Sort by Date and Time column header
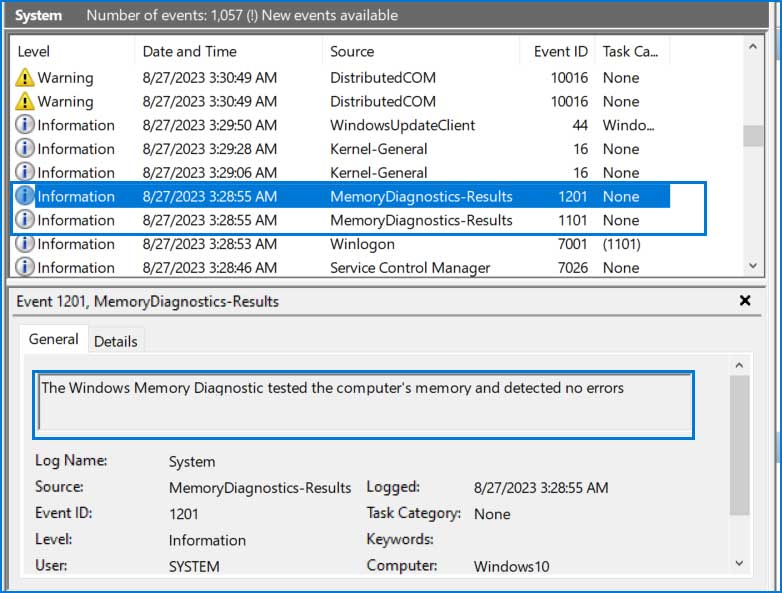Screen dimensions: 782x593 [228, 51]
